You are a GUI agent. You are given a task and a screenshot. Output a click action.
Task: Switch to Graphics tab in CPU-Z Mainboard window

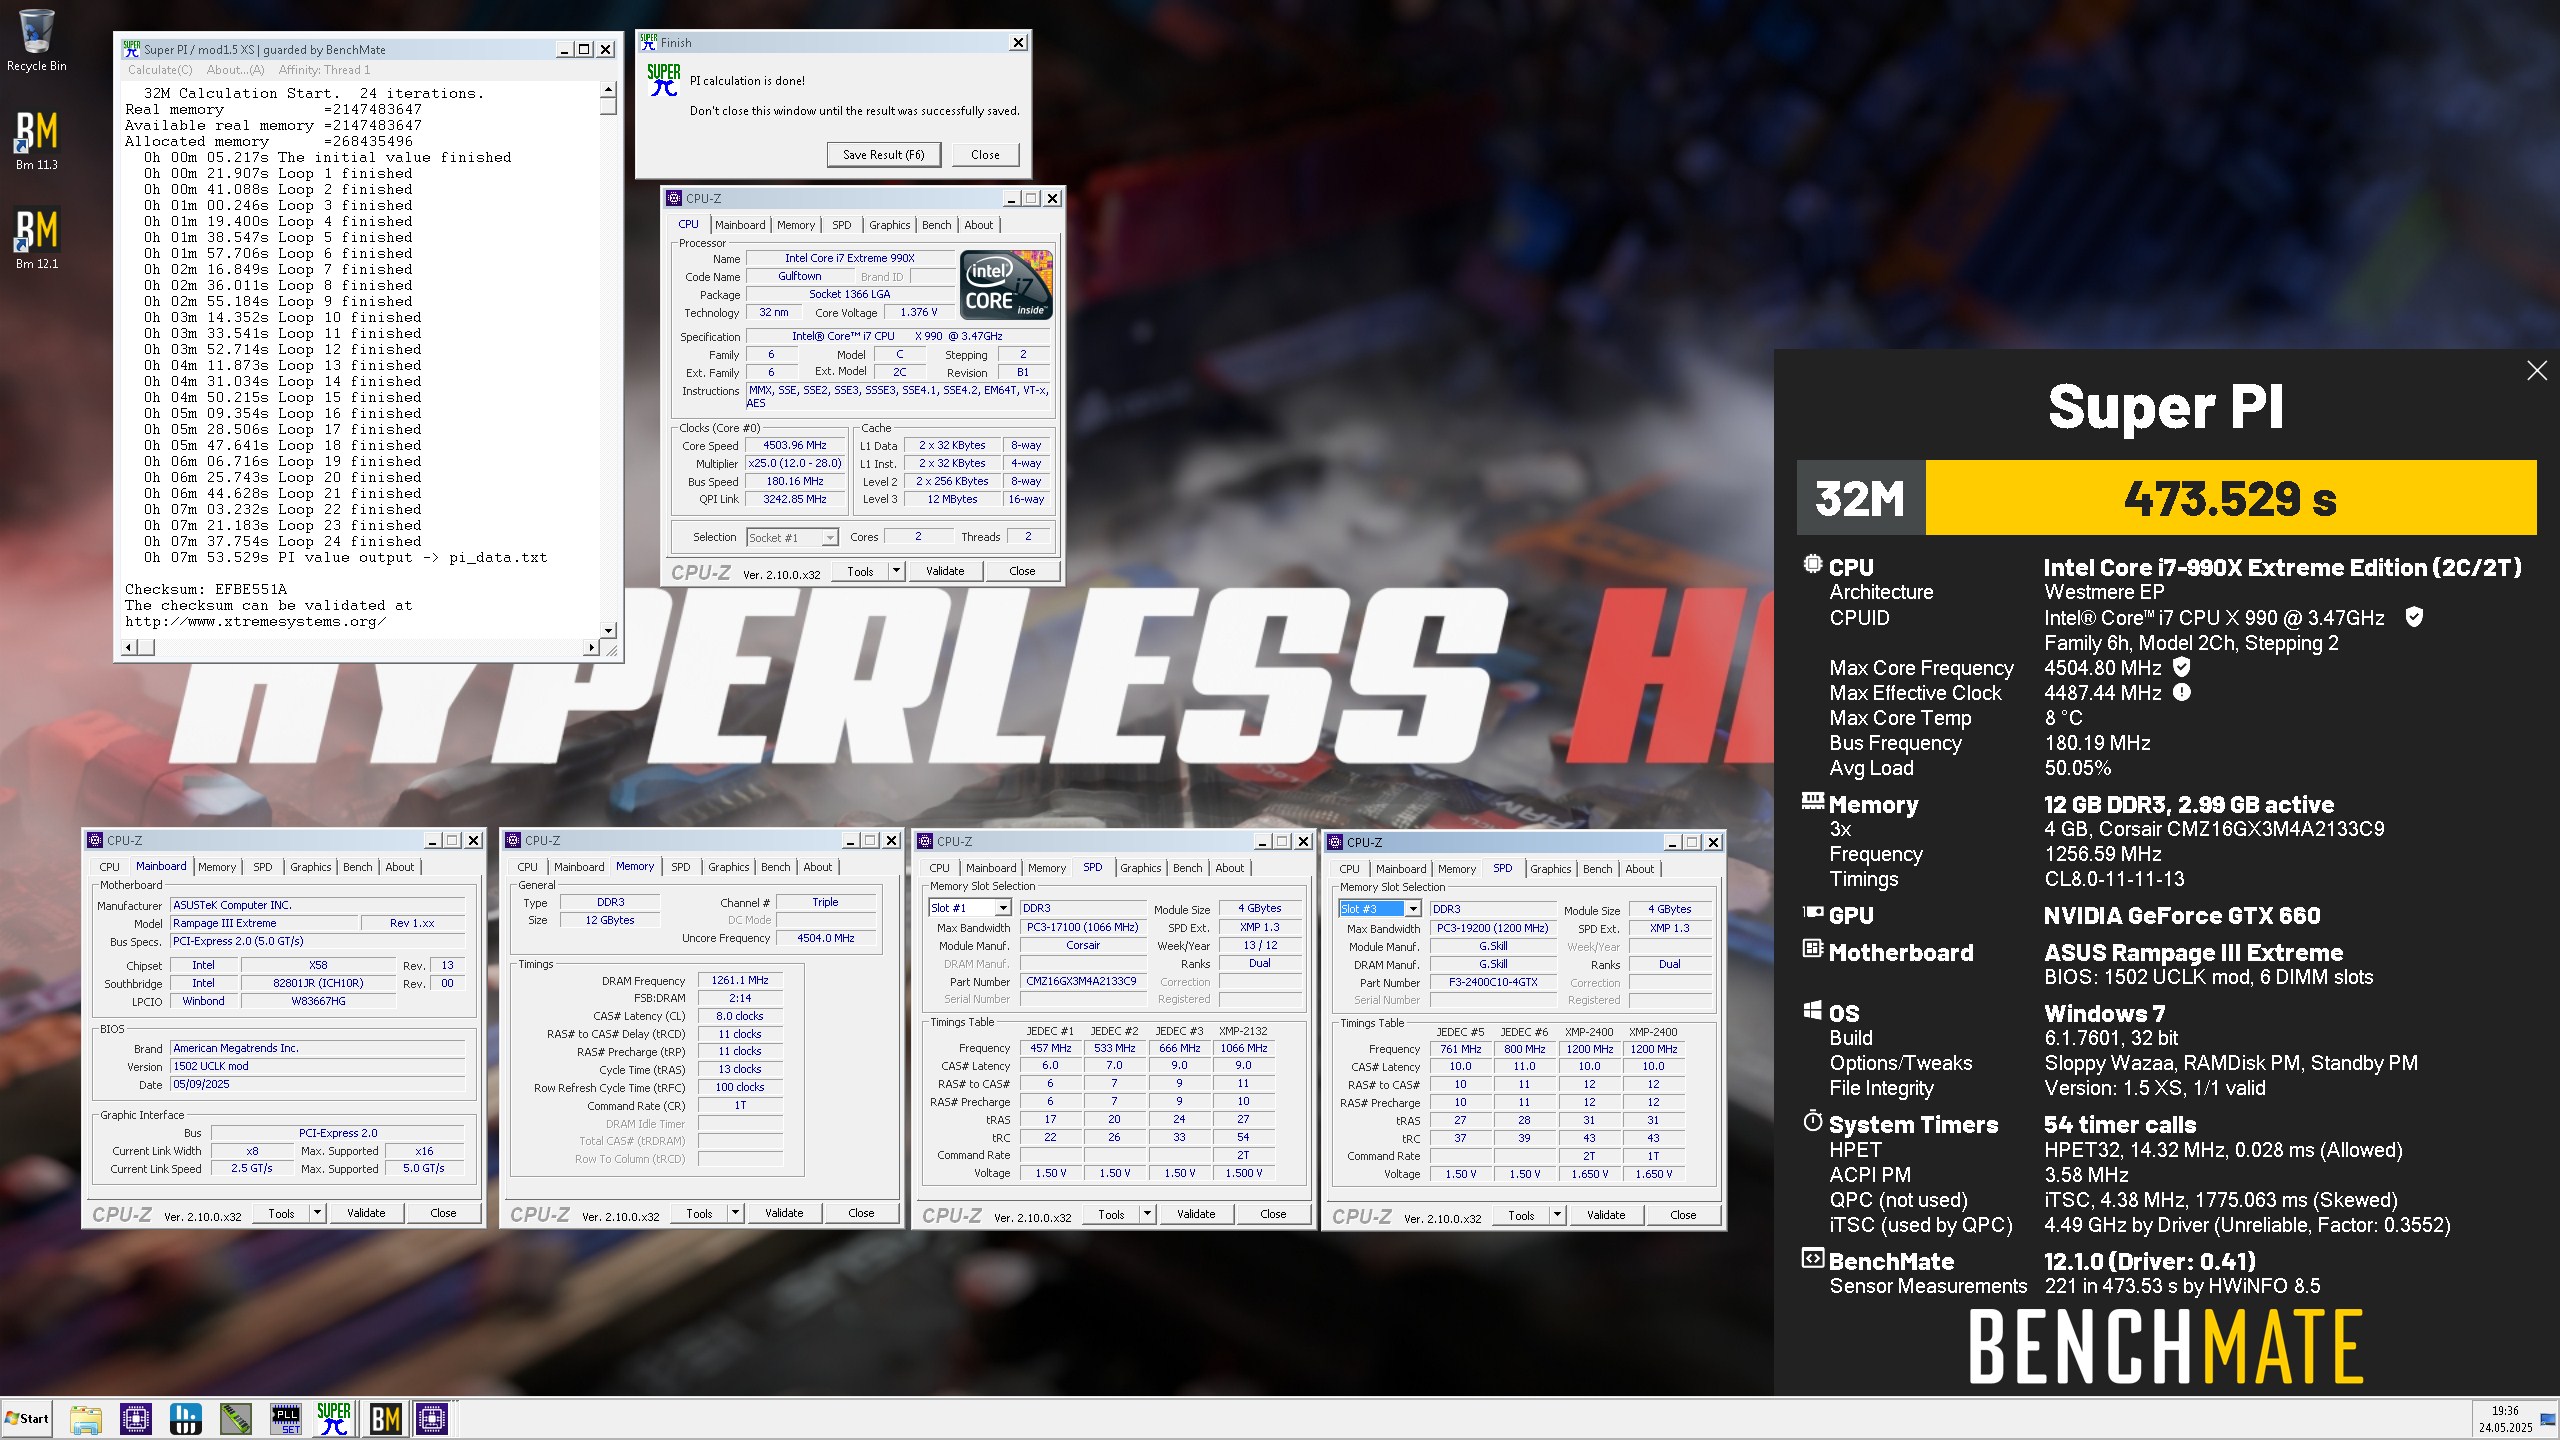pyautogui.click(x=311, y=867)
